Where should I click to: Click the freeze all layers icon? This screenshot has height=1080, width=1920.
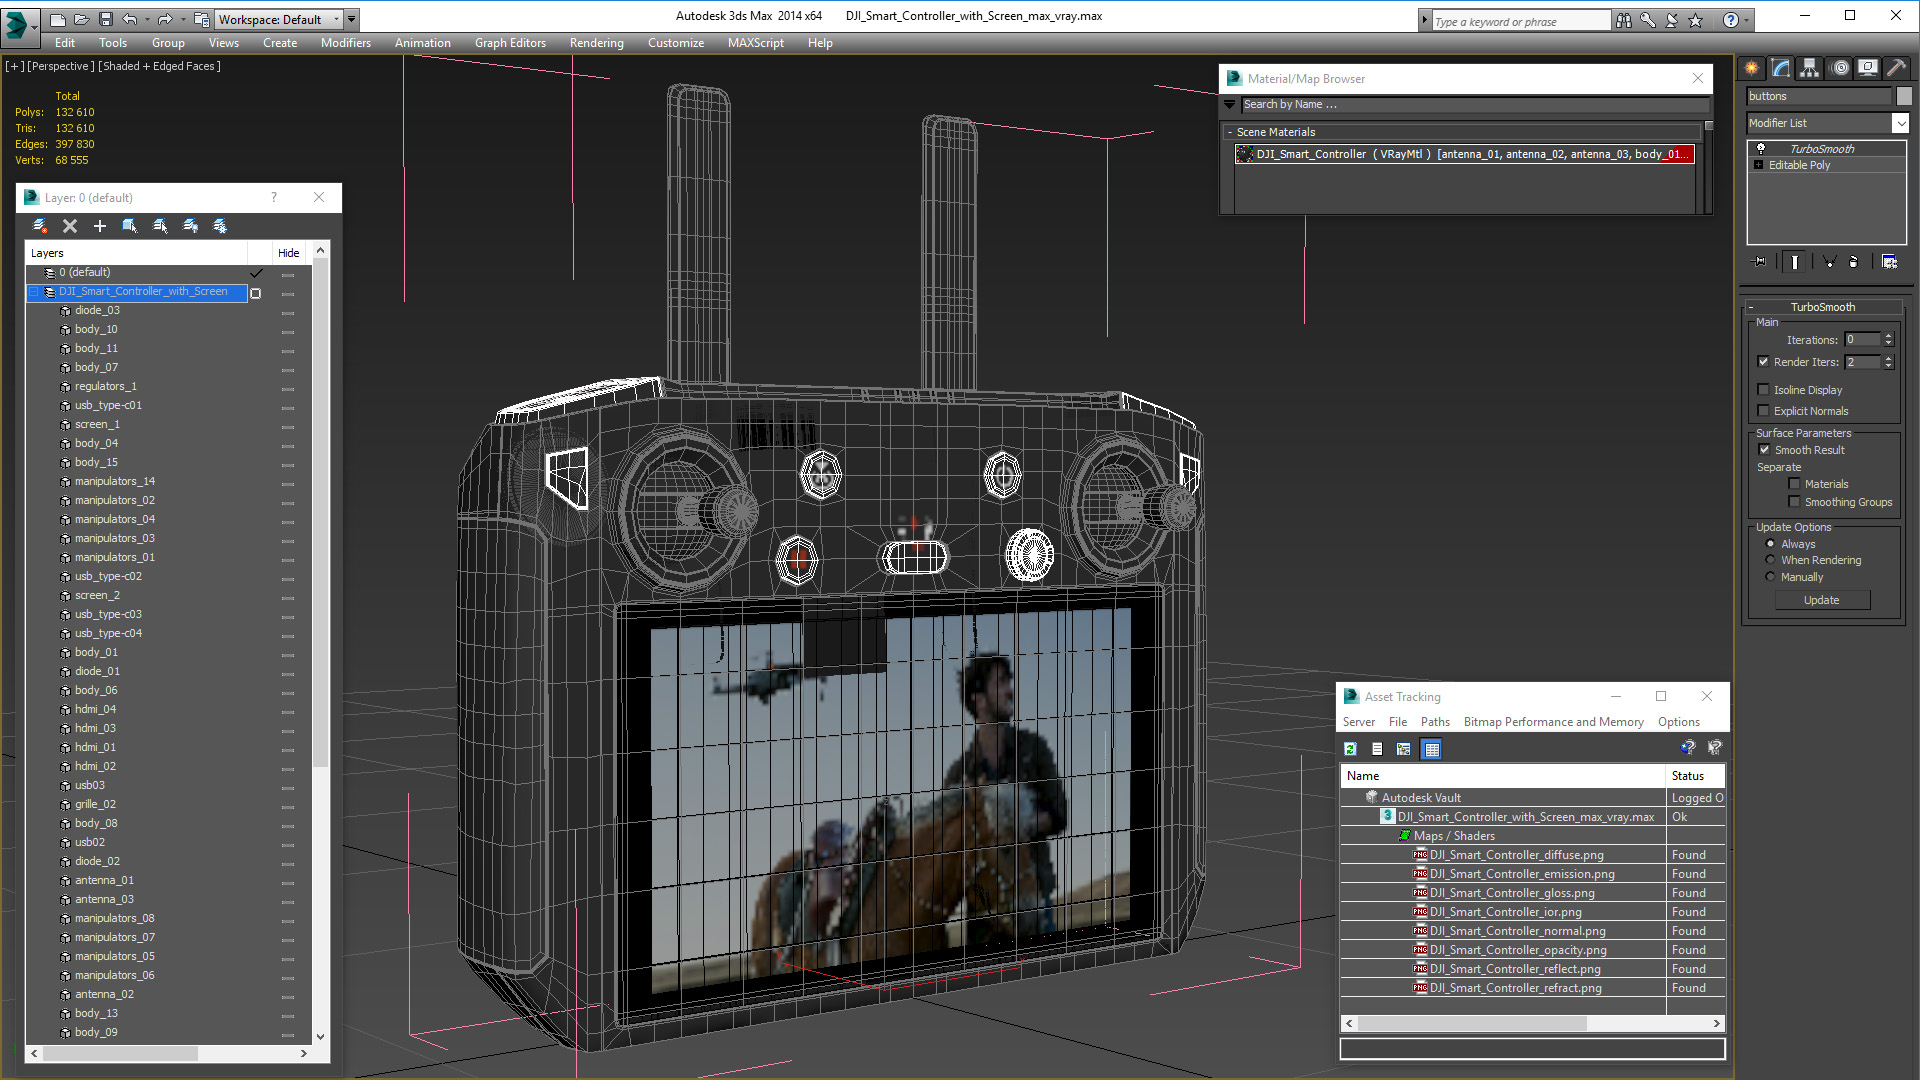point(220,226)
